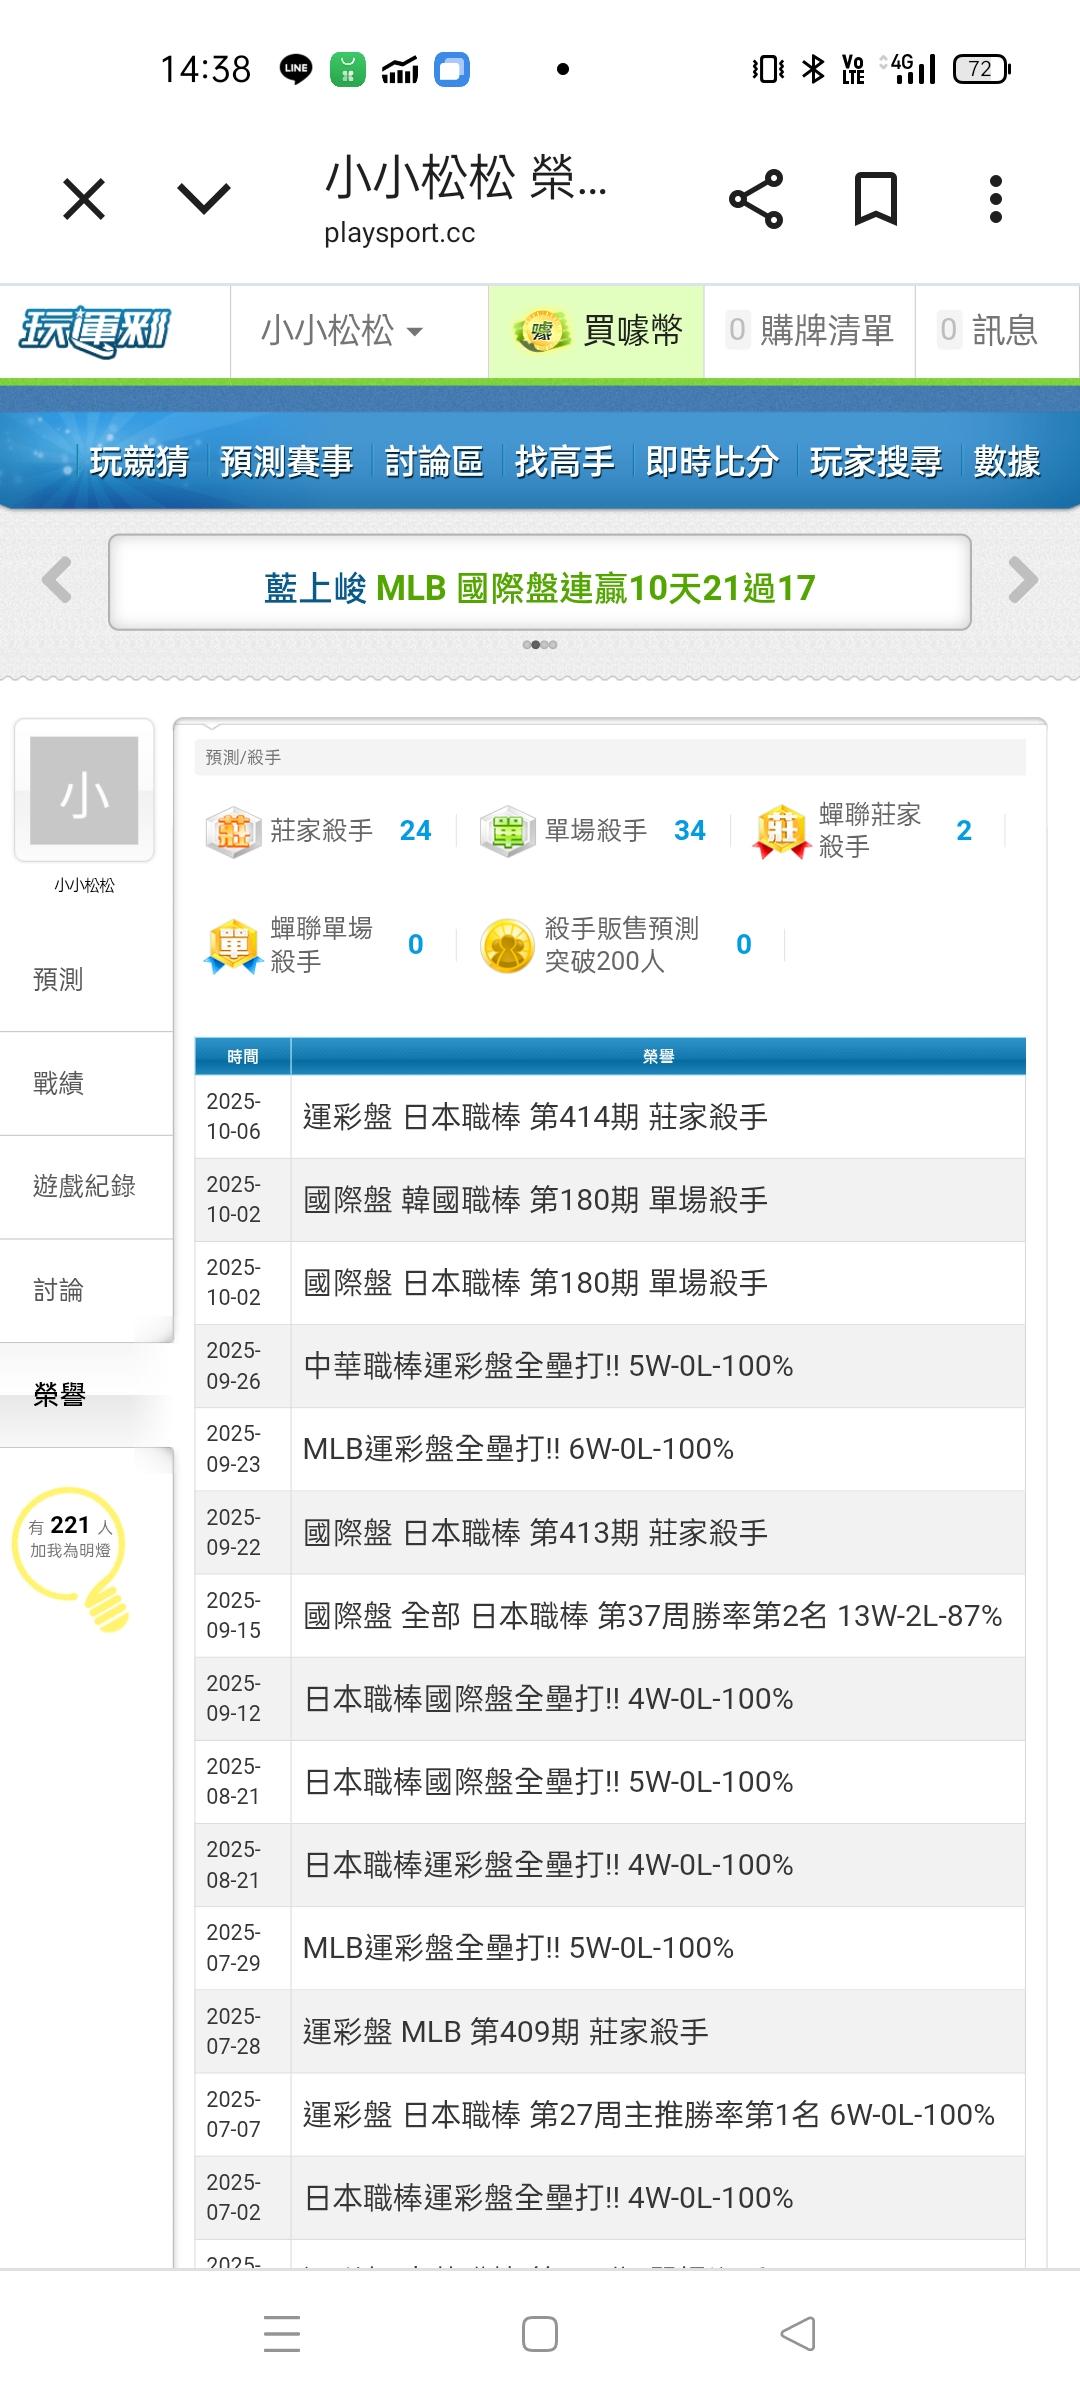The height and width of the screenshot is (2400, 1080).
Task: Select 日本職棒國際盤全壘打!! 5W-0L-100% row
Action: coord(610,1781)
